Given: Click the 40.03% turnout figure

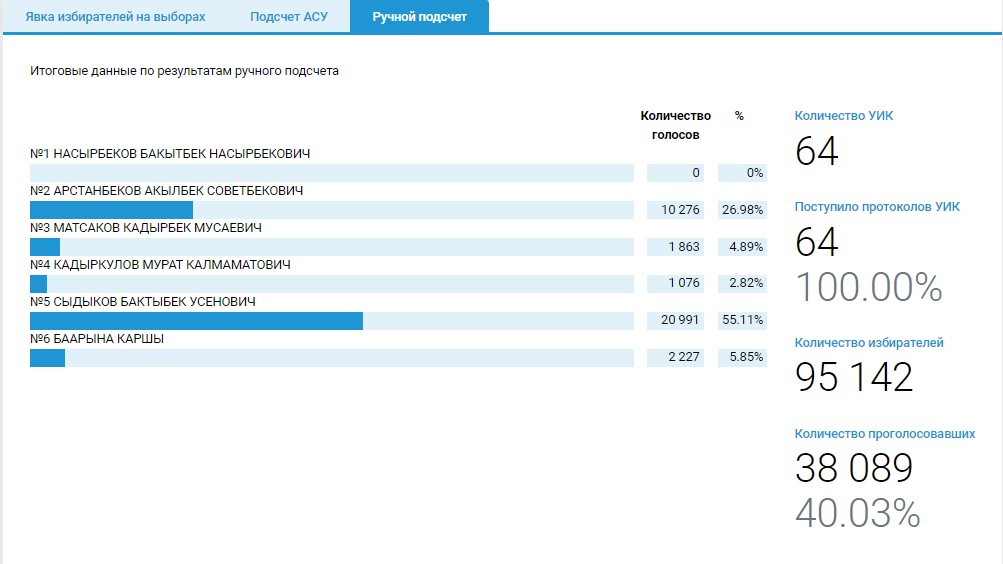Looking at the screenshot, I should 857,513.
